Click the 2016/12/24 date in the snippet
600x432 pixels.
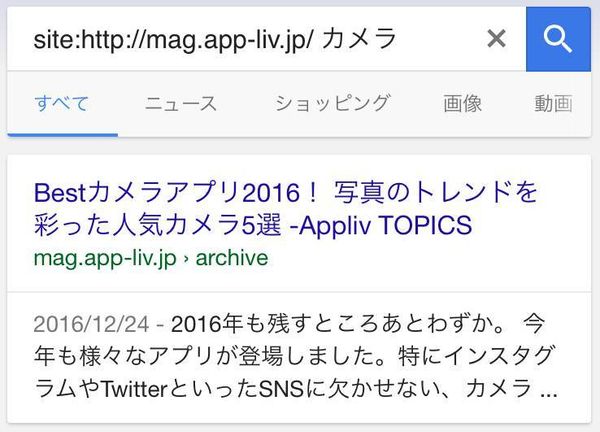pos(91,324)
